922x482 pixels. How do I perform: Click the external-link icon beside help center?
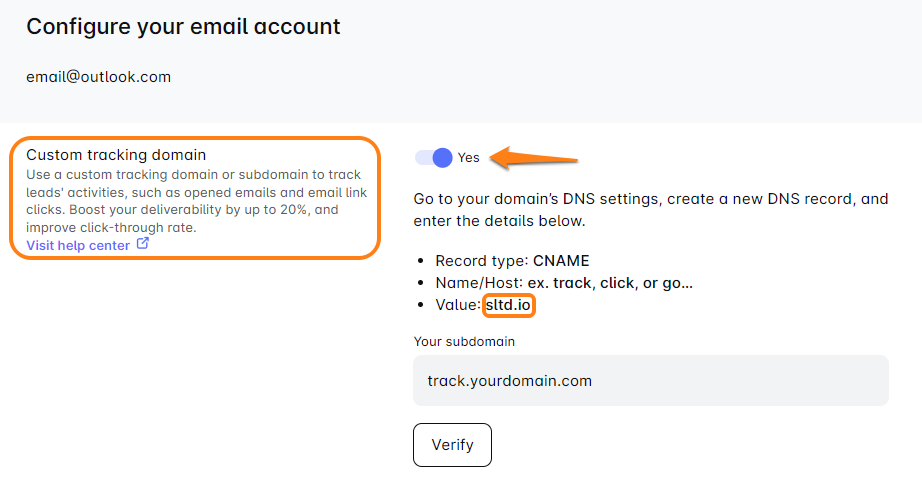(143, 244)
